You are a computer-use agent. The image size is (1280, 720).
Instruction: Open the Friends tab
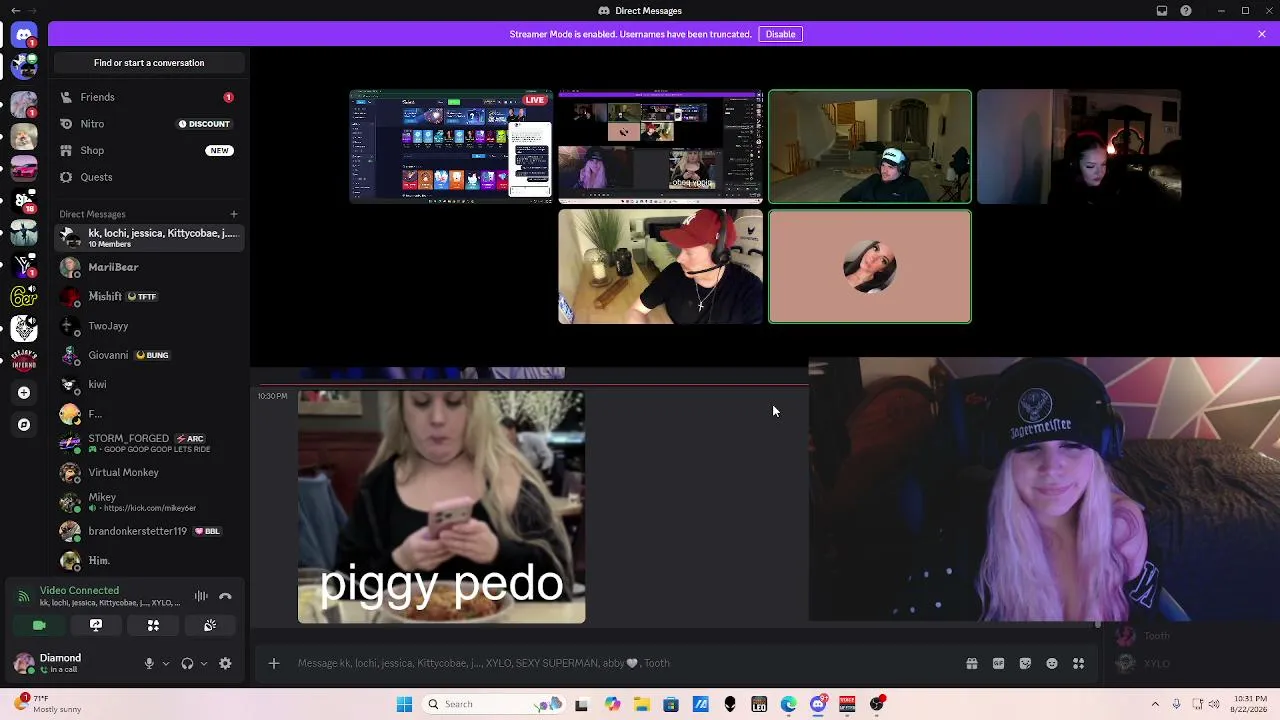(149, 97)
